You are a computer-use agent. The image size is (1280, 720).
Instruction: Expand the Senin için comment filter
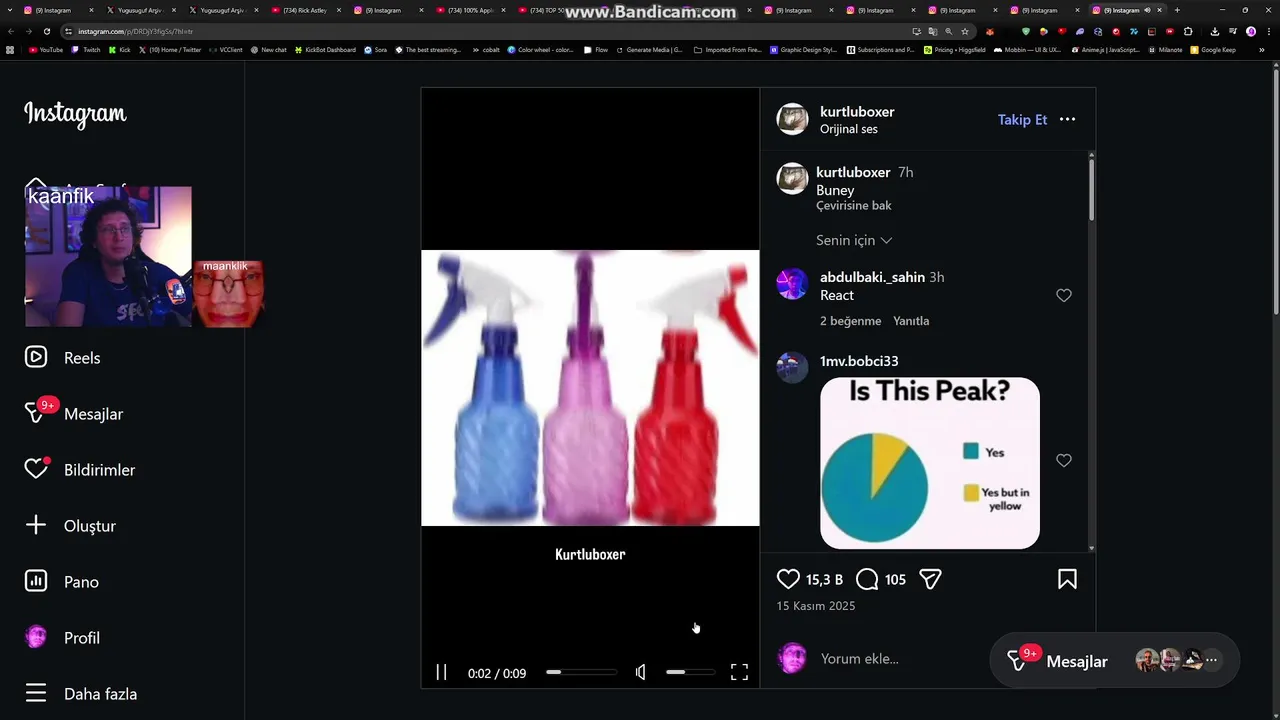[854, 240]
